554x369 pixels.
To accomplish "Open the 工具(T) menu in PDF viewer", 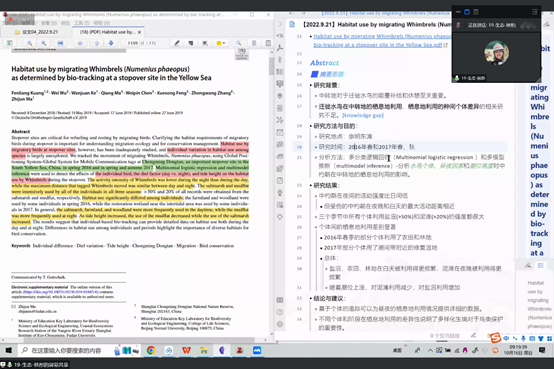I will (x=81, y=23).
